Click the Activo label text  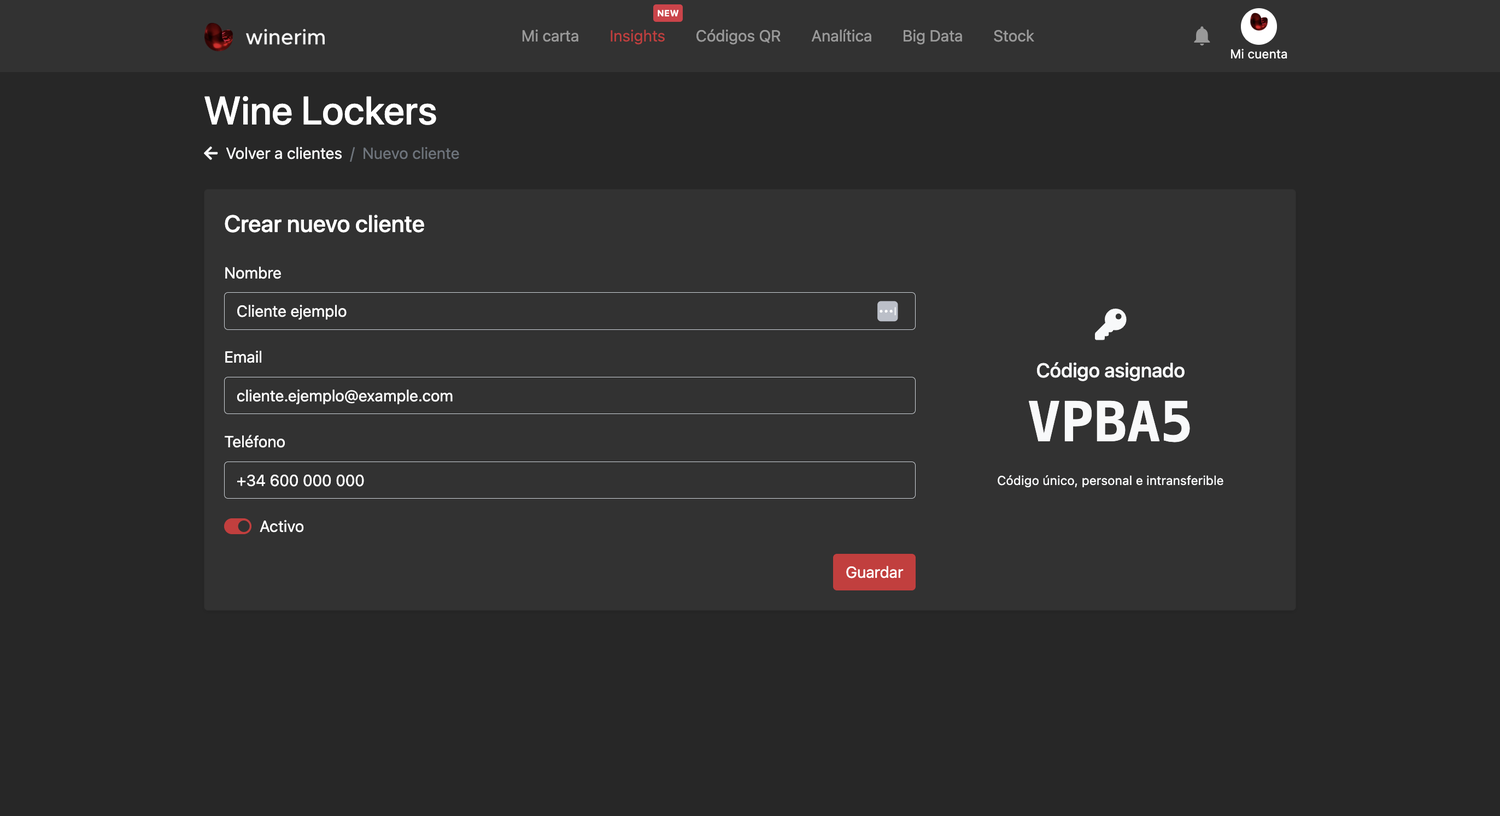tap(282, 526)
